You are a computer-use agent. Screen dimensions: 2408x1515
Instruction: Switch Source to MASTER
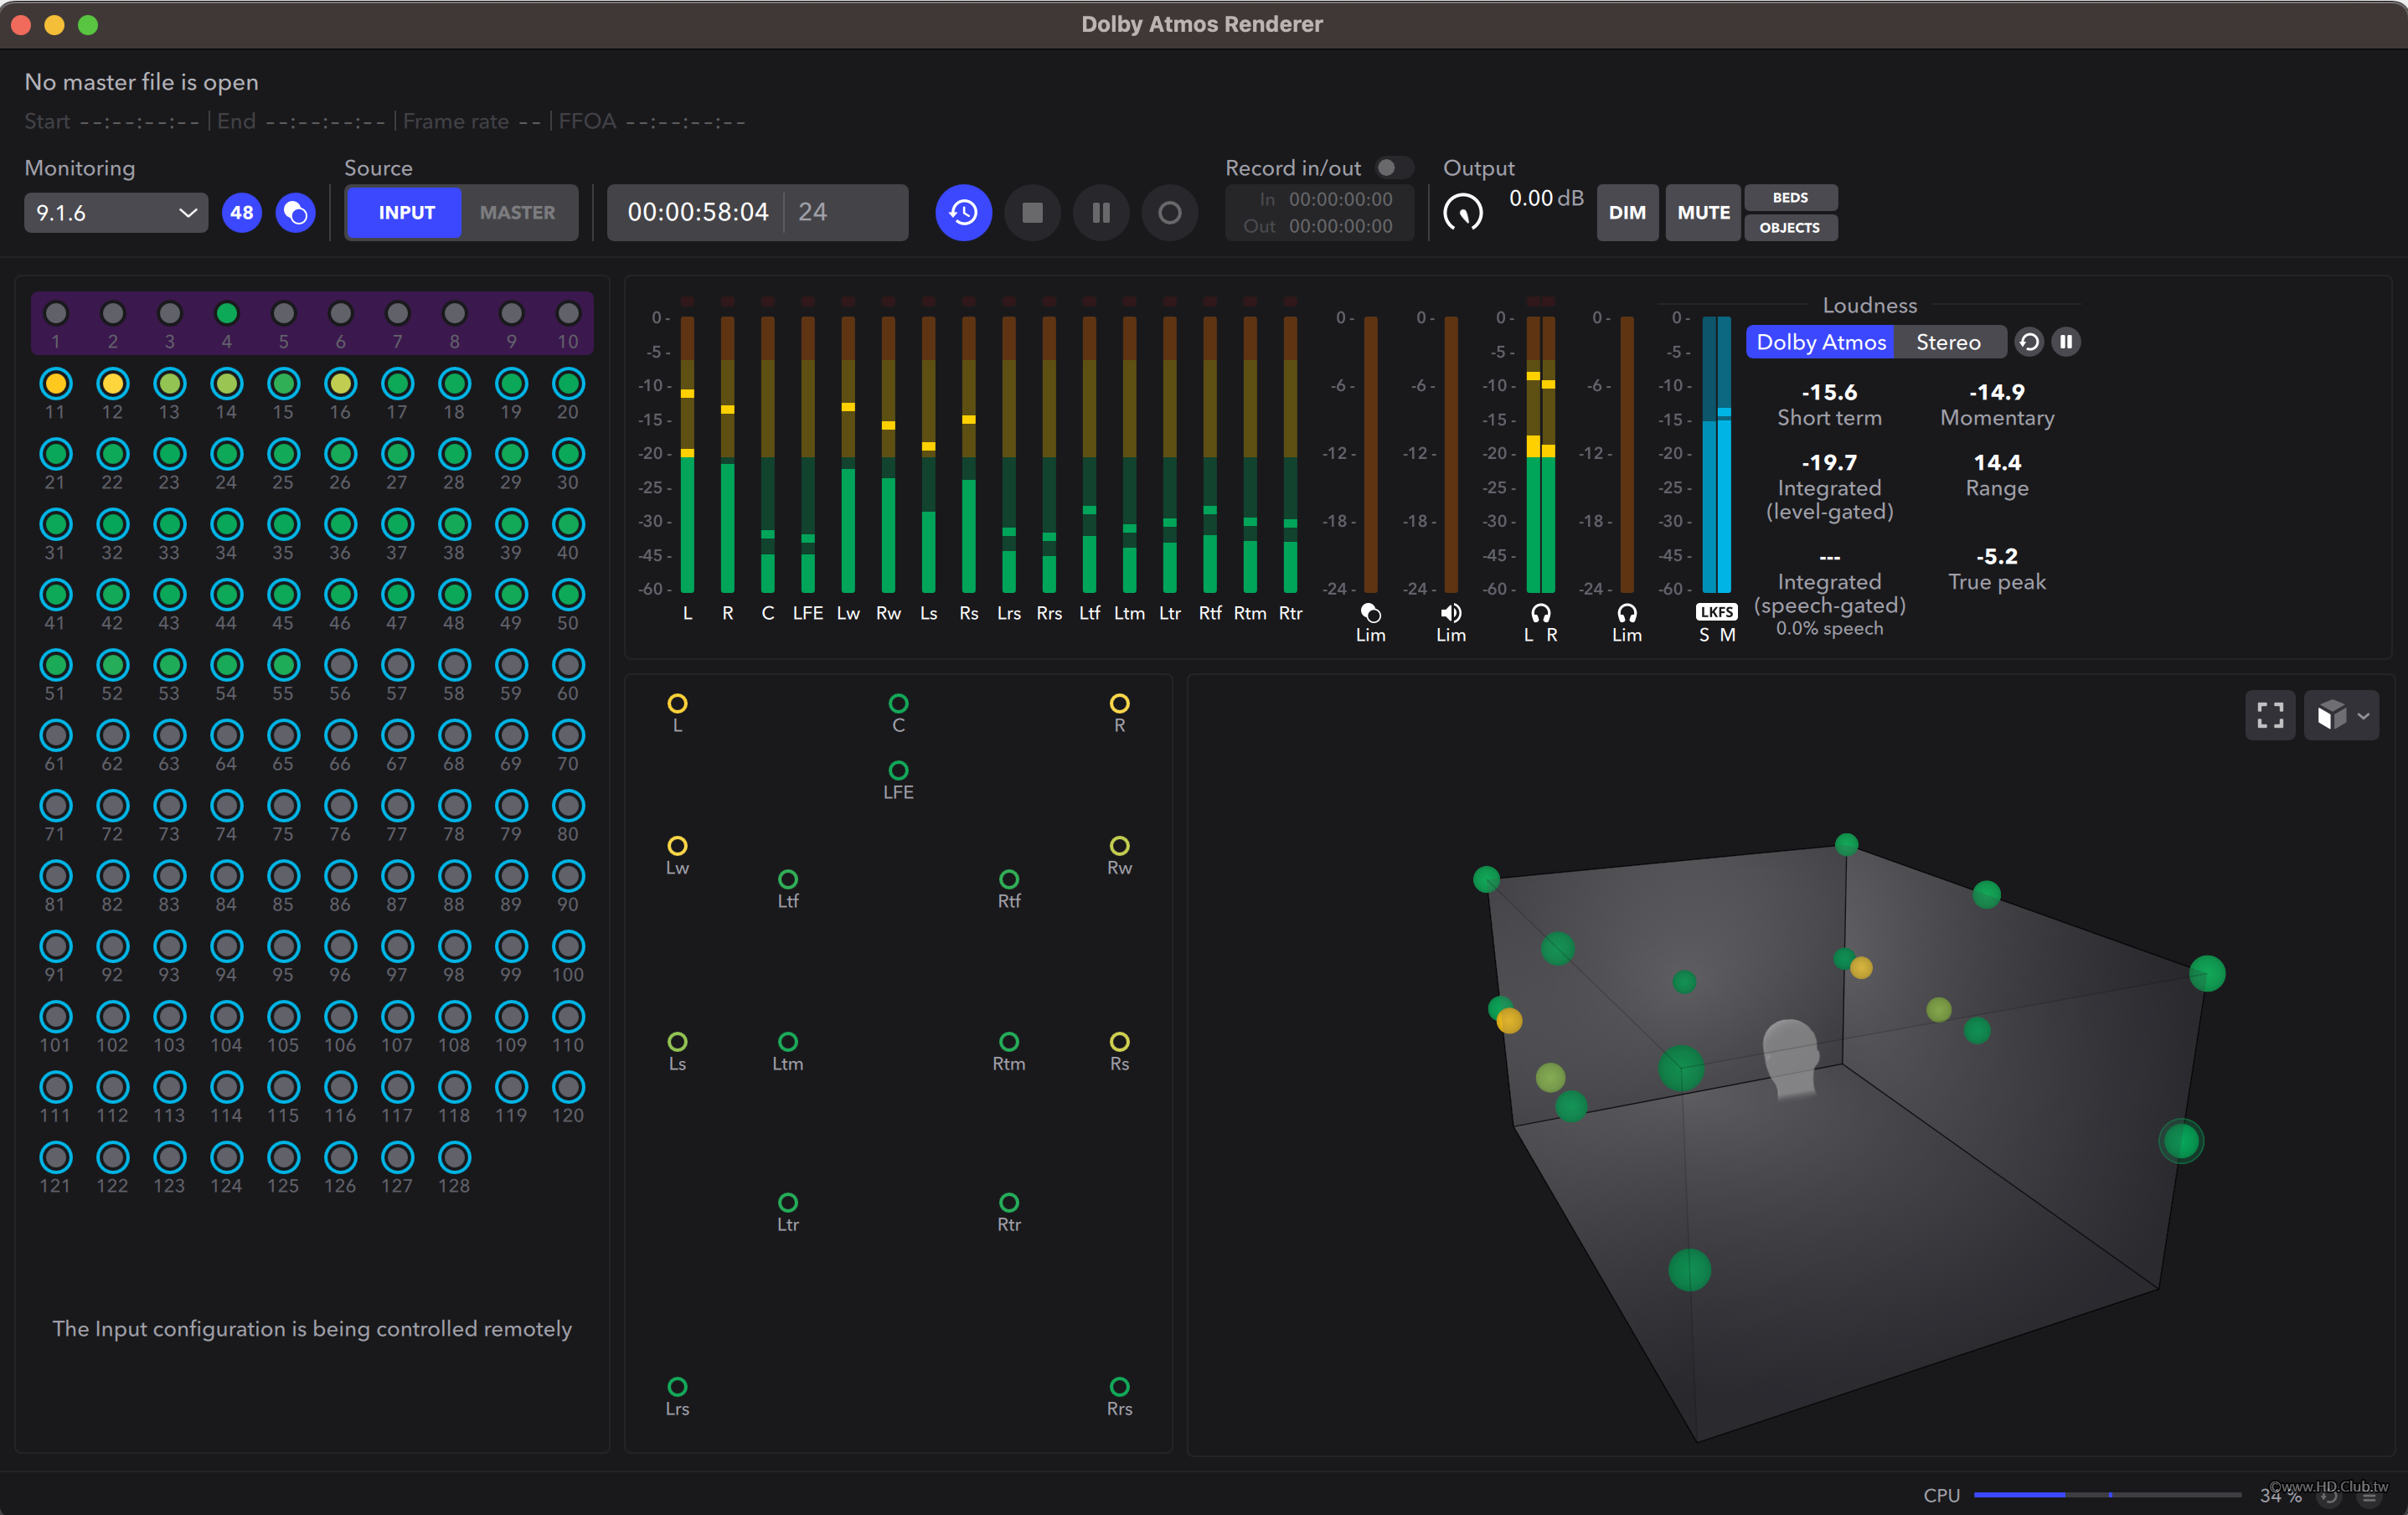pos(517,212)
